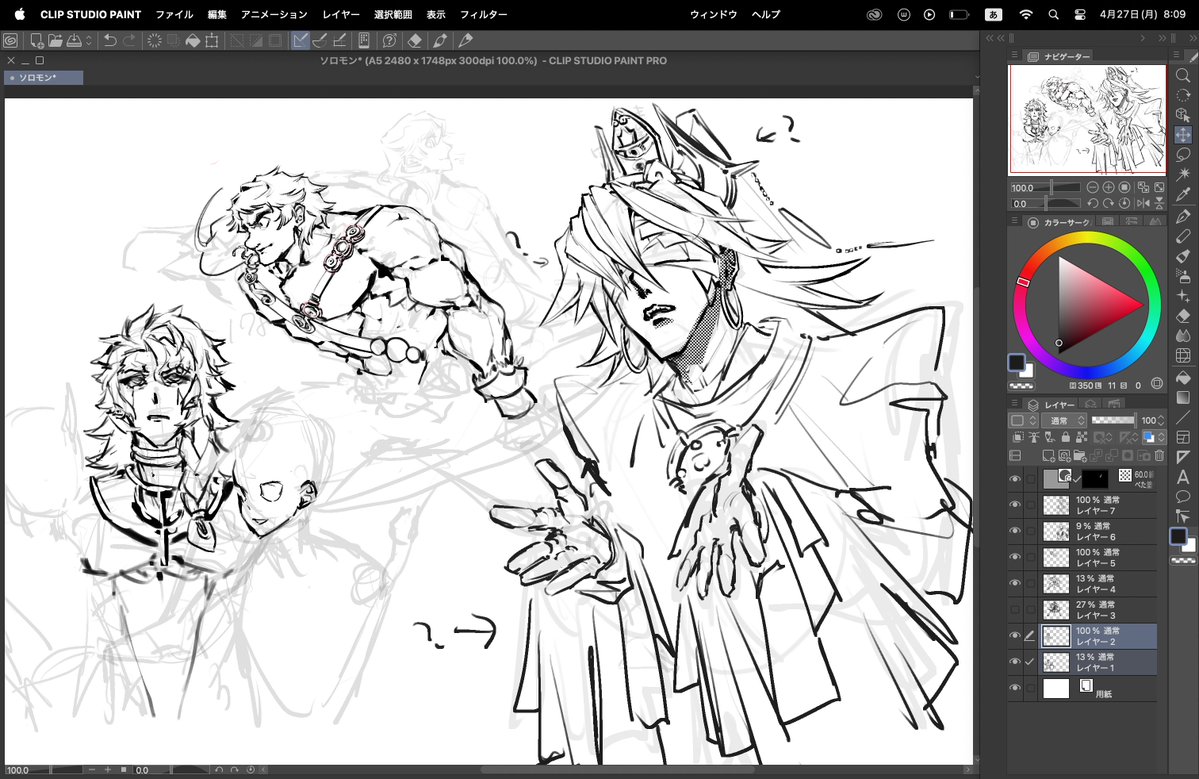Create a new canvas from the toolbar
The width and height of the screenshot is (1199, 779).
point(36,41)
